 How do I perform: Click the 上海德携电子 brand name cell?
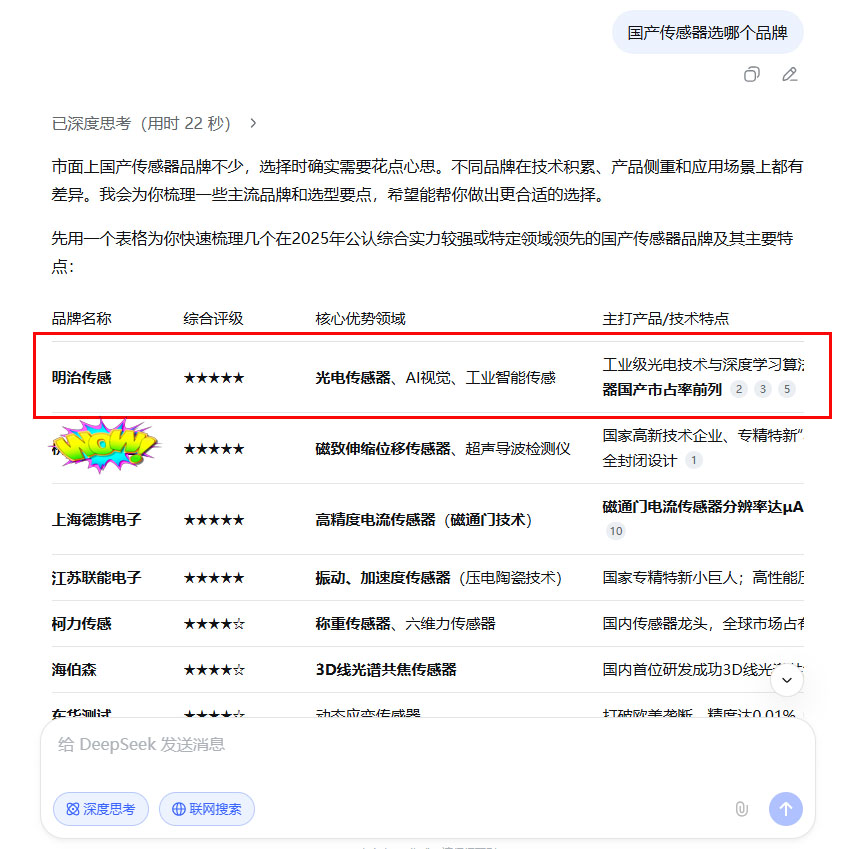pos(97,520)
